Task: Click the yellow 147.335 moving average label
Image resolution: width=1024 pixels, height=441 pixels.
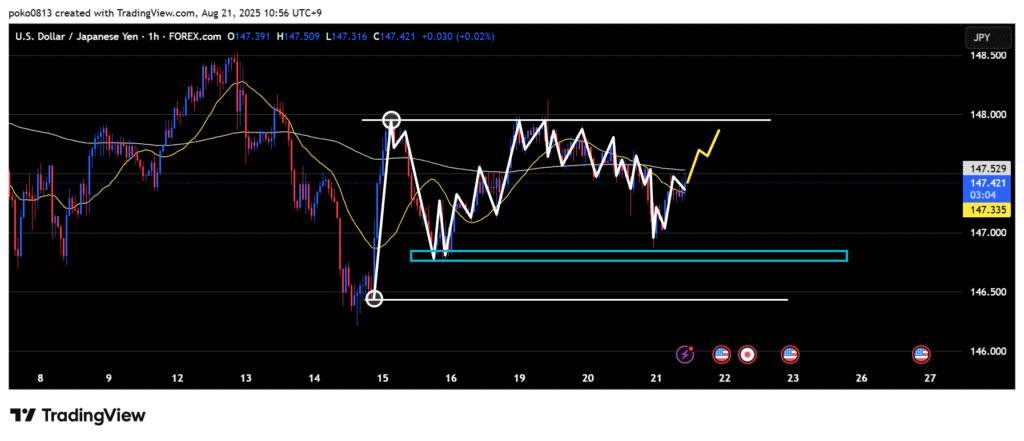Action: coord(976,211)
